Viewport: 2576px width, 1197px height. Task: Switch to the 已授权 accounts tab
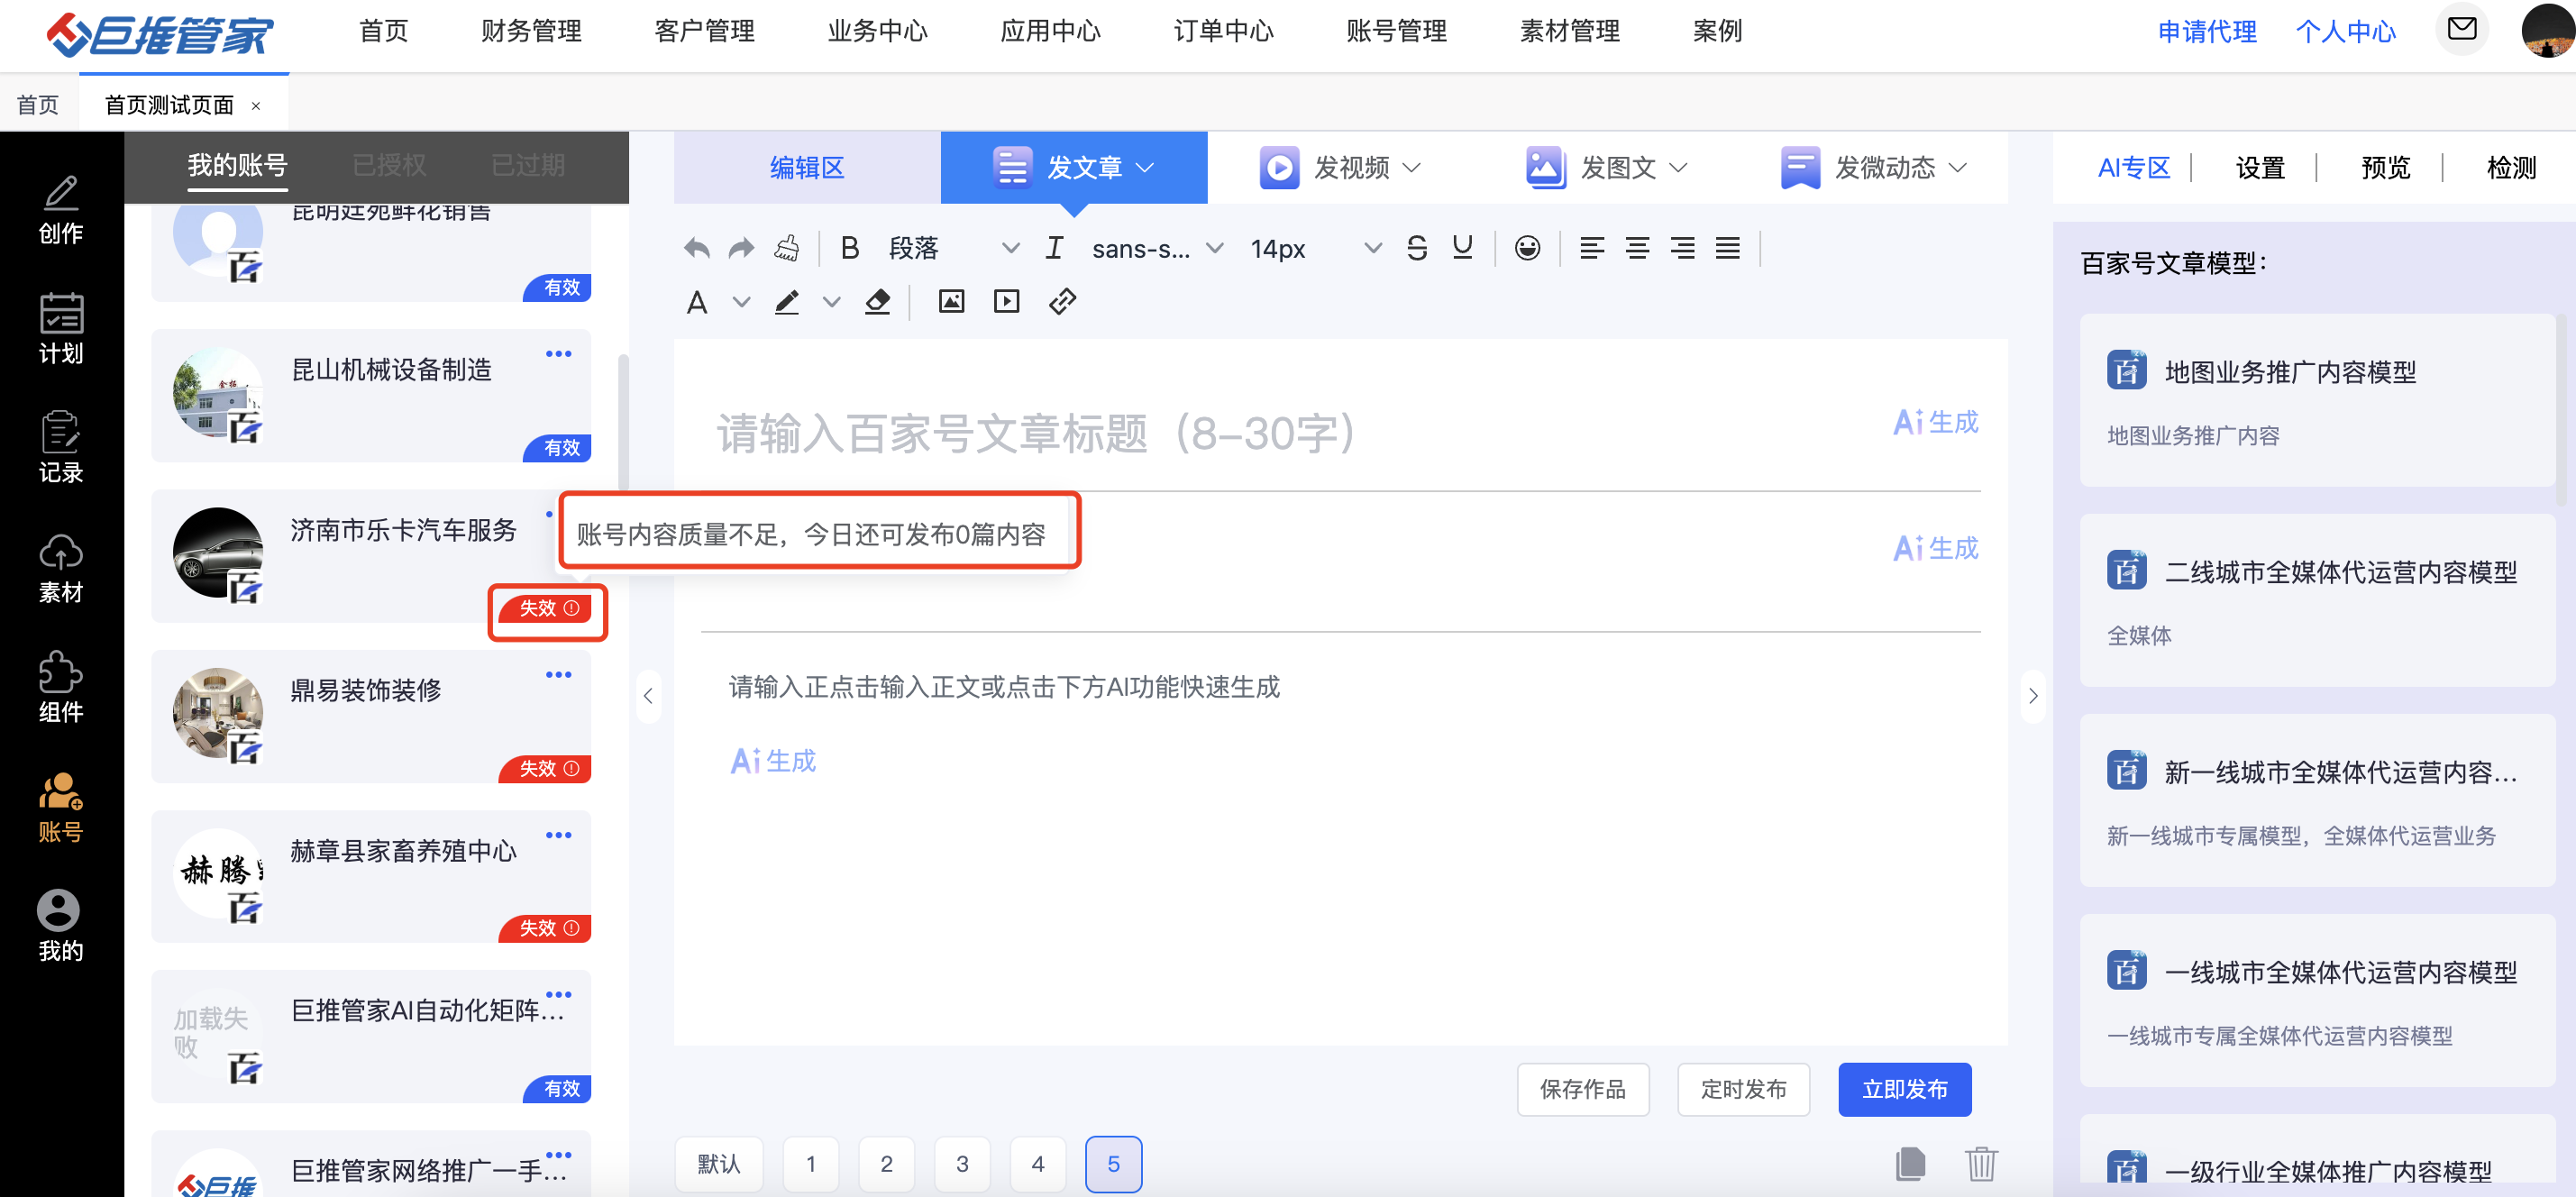(389, 166)
